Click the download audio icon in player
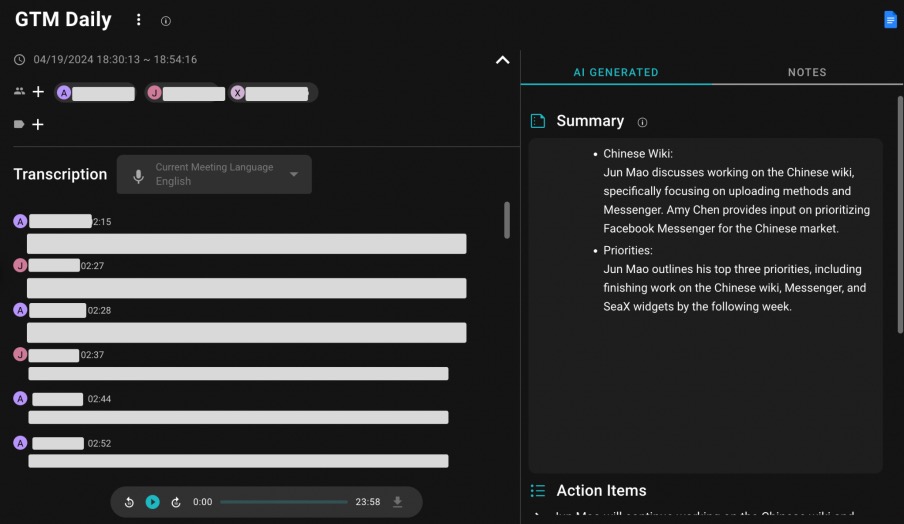This screenshot has width=904, height=524. (x=398, y=502)
